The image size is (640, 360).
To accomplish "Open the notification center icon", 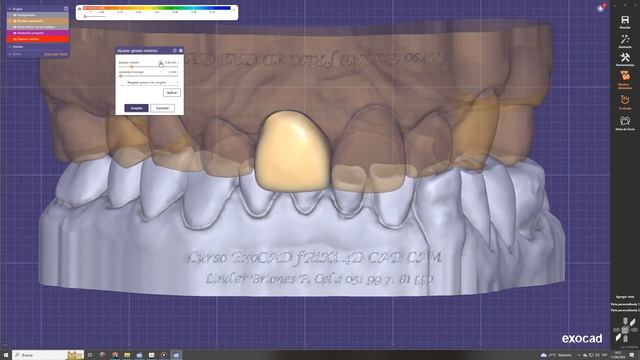I will (x=631, y=355).
